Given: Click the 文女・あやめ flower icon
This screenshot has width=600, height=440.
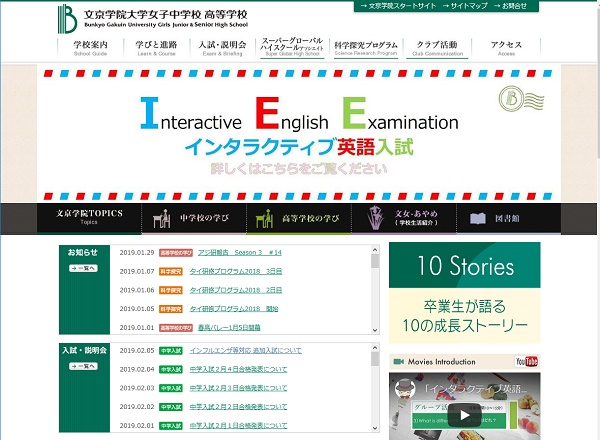Looking at the screenshot, I should click(373, 219).
